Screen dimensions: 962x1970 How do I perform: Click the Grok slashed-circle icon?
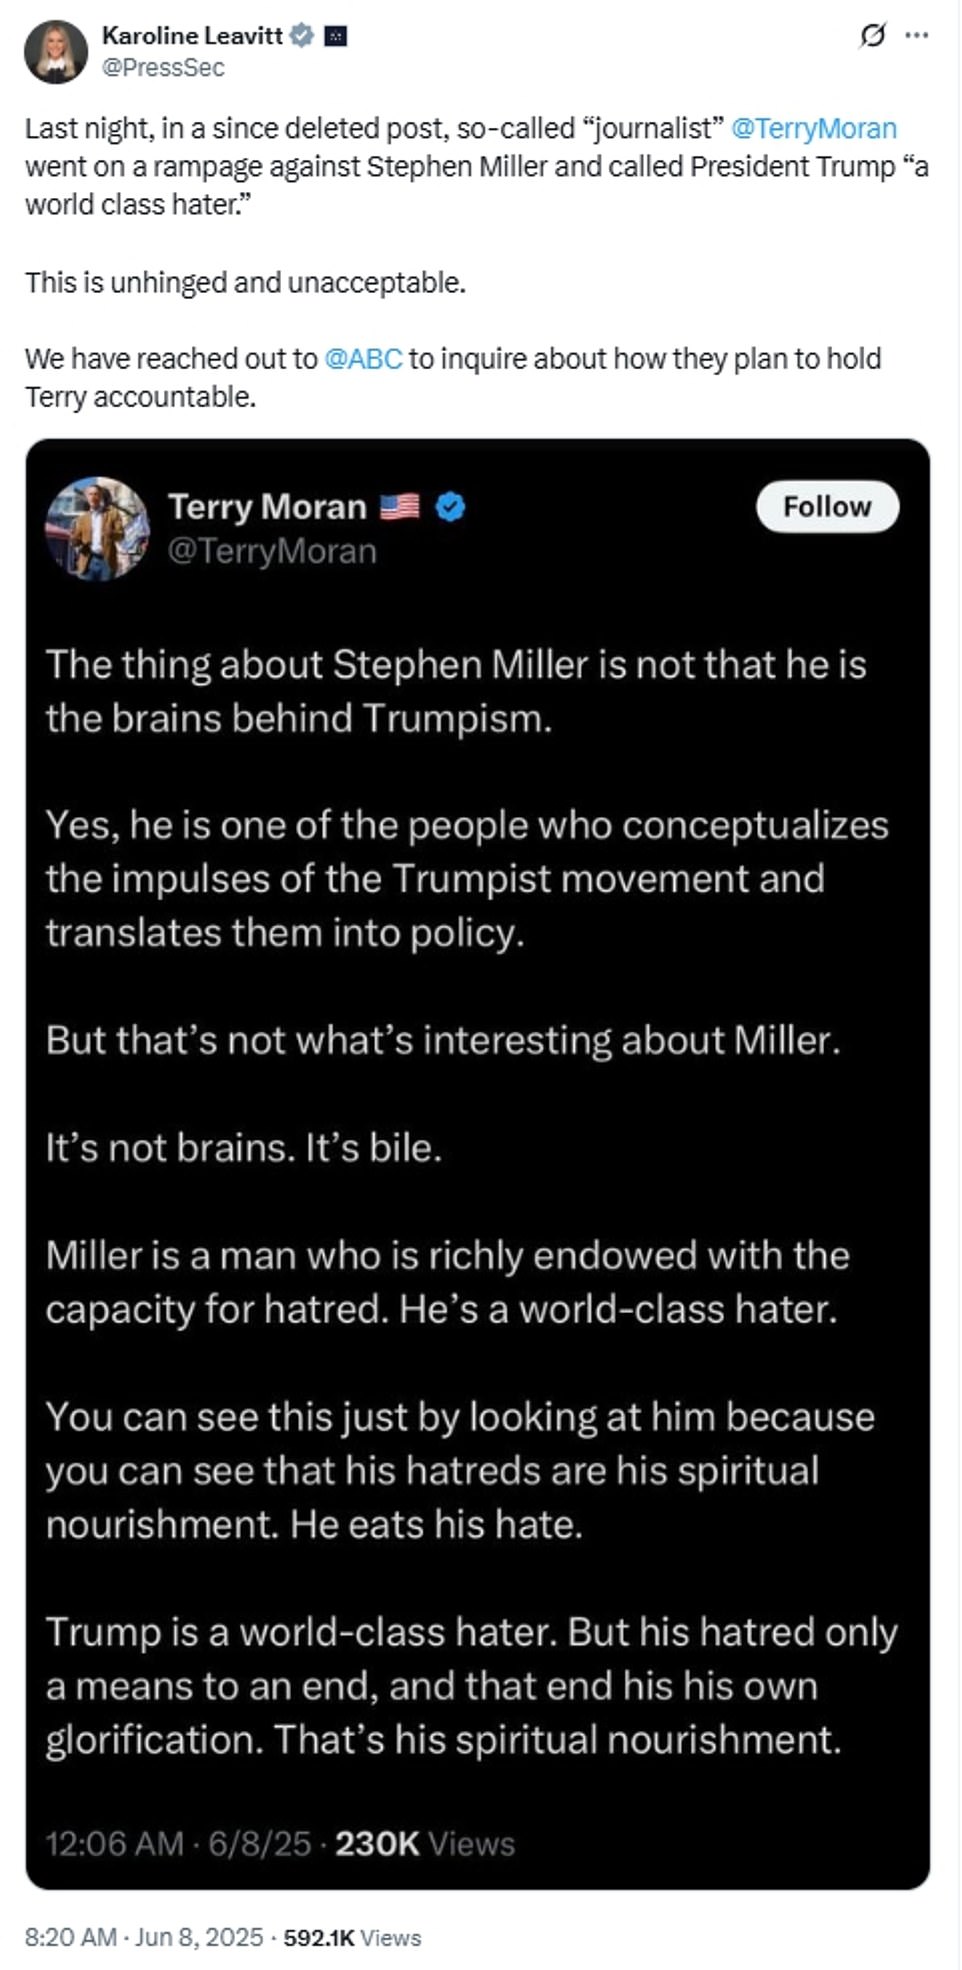coord(872,37)
